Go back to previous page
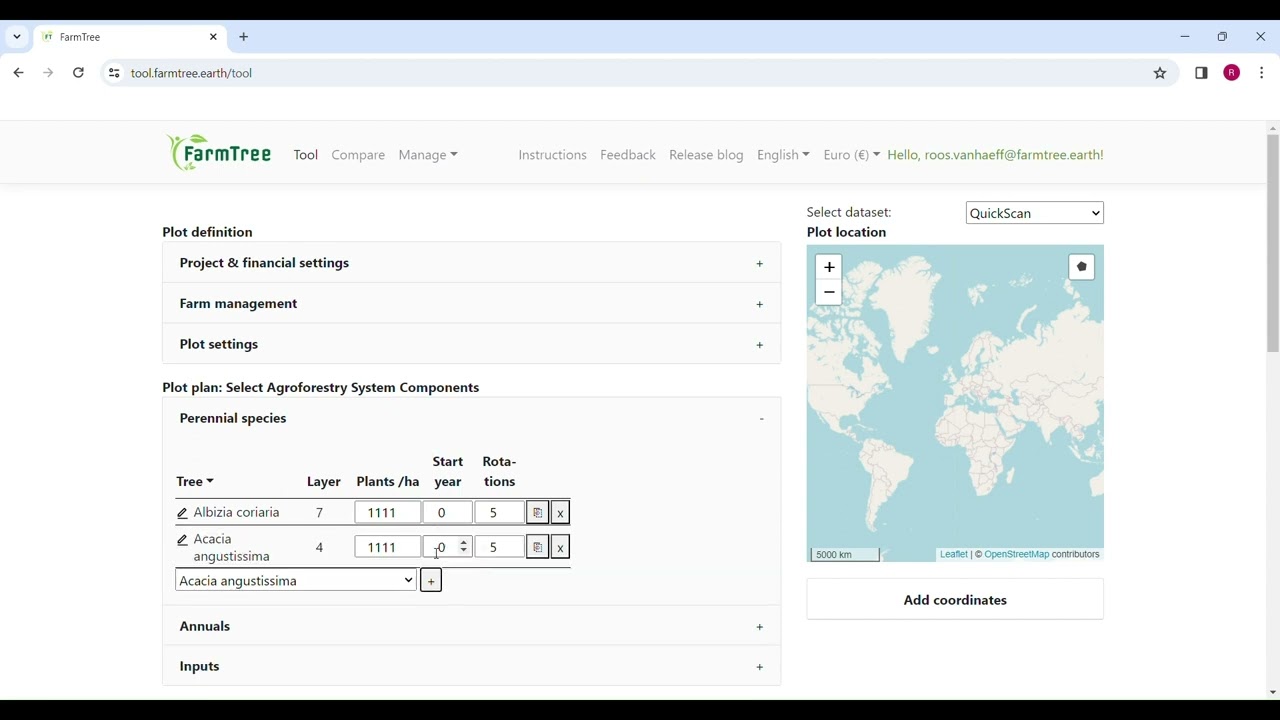 (18, 73)
